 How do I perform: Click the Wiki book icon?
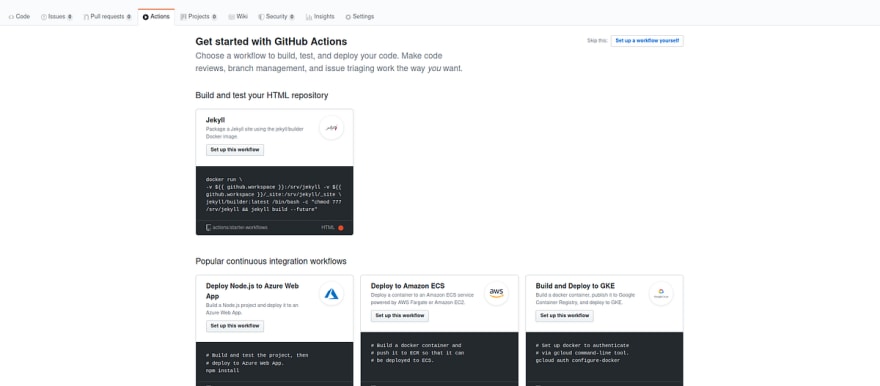click(231, 17)
